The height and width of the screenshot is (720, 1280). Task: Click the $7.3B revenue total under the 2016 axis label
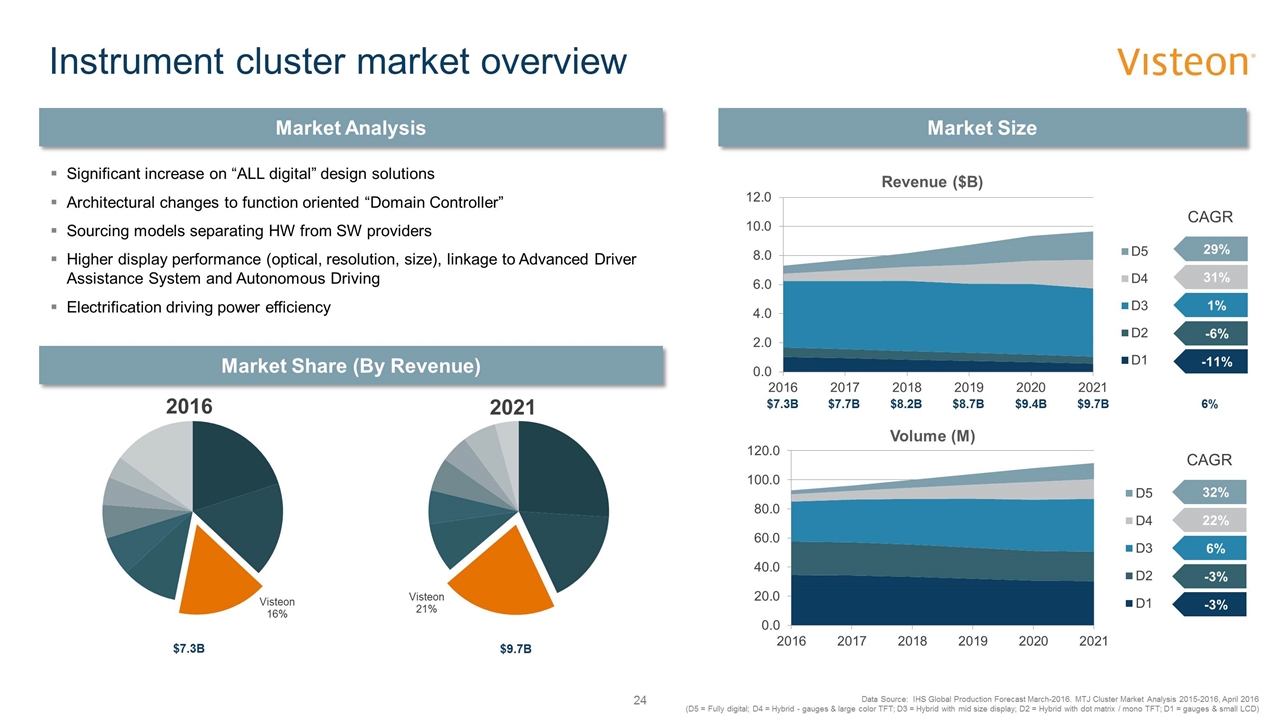(783, 404)
